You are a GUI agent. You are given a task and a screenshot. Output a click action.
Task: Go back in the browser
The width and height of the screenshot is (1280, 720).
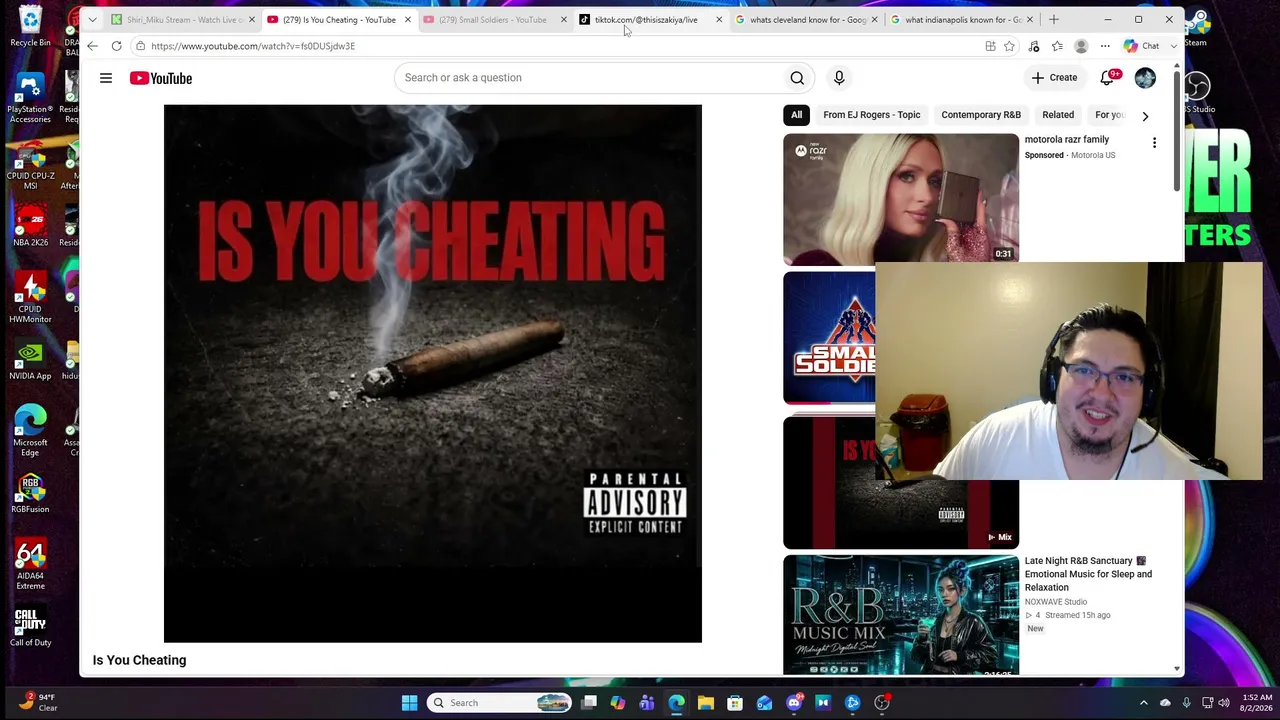click(92, 46)
